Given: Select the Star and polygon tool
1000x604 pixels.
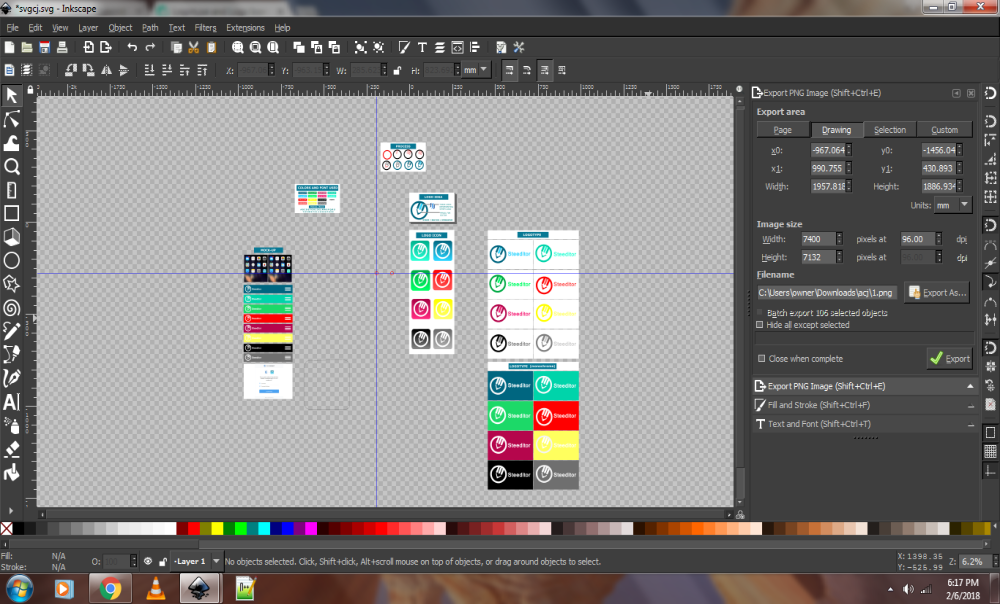Looking at the screenshot, I should click(11, 284).
